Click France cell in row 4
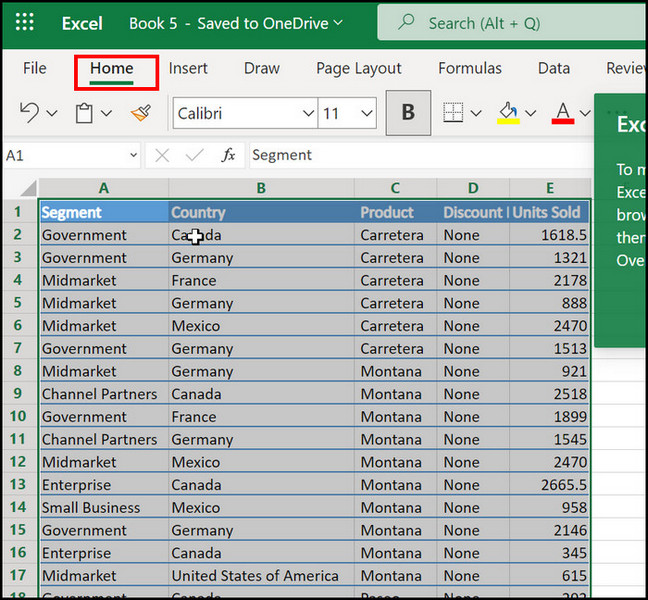Viewport: 648px width, 600px height. click(x=261, y=280)
